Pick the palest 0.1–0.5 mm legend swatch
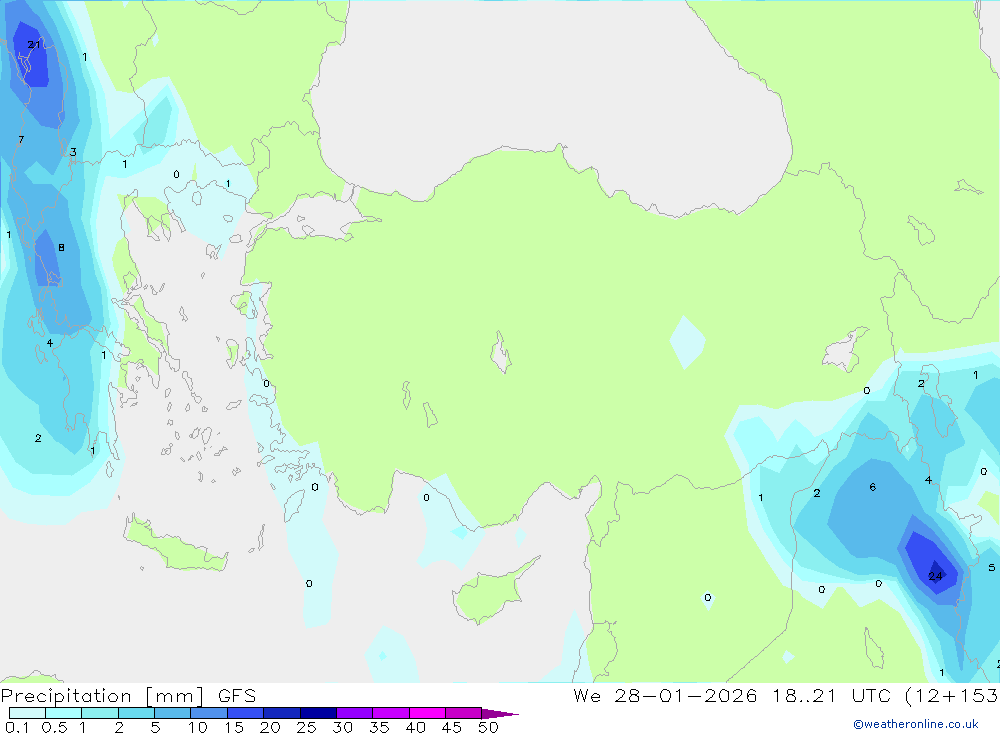 pyautogui.click(x=27, y=713)
